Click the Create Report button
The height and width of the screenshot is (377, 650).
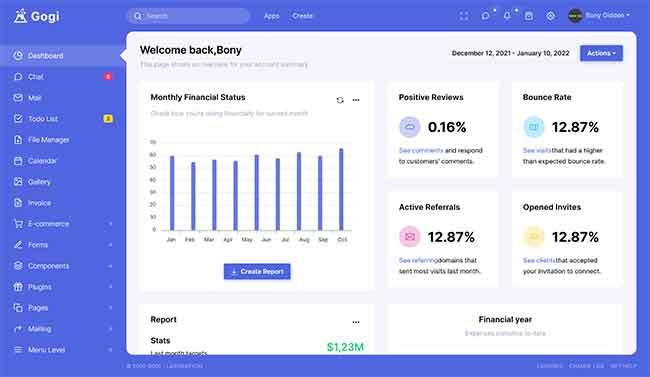257,272
